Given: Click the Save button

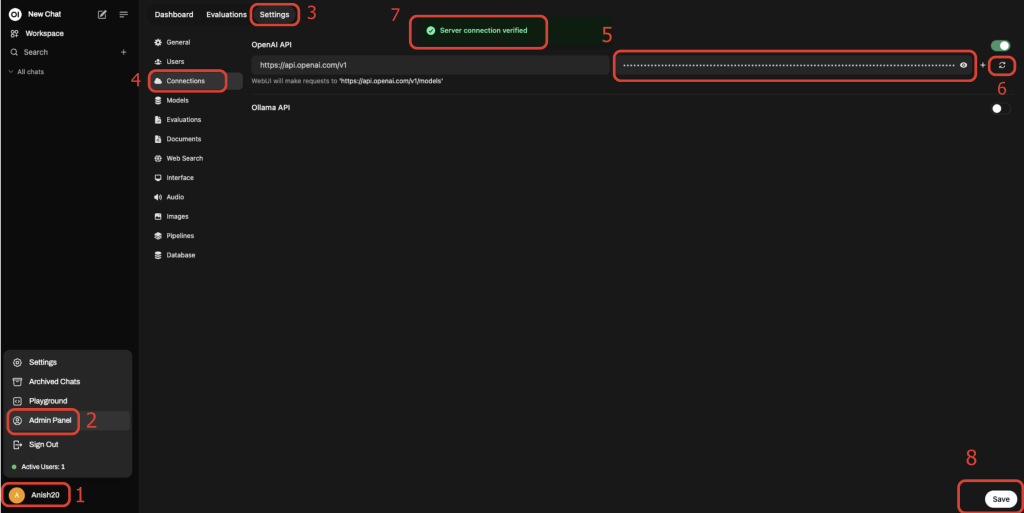Looking at the screenshot, I should pyautogui.click(x=1000, y=499).
